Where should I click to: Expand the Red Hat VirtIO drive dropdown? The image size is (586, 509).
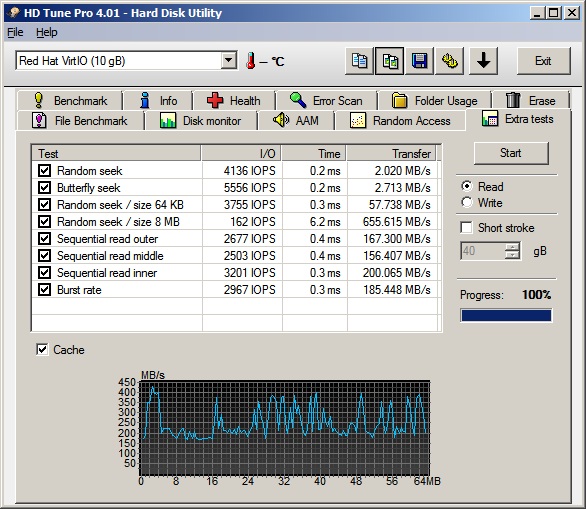(x=228, y=60)
